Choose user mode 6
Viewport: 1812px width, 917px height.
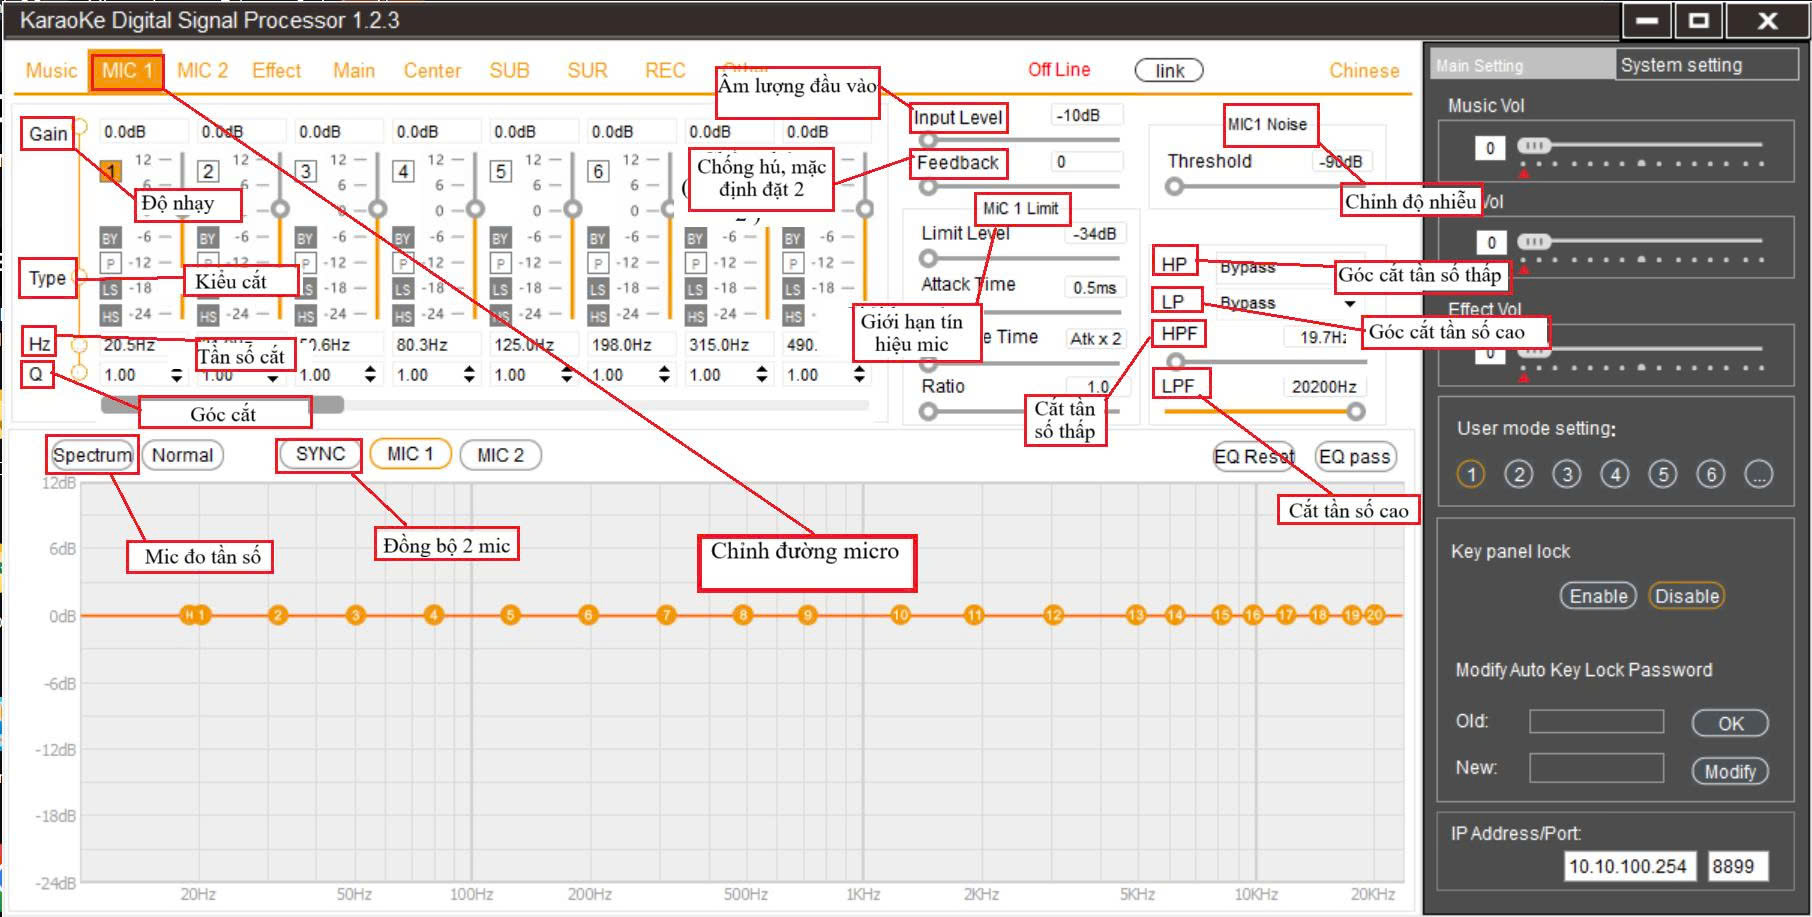tap(1711, 474)
